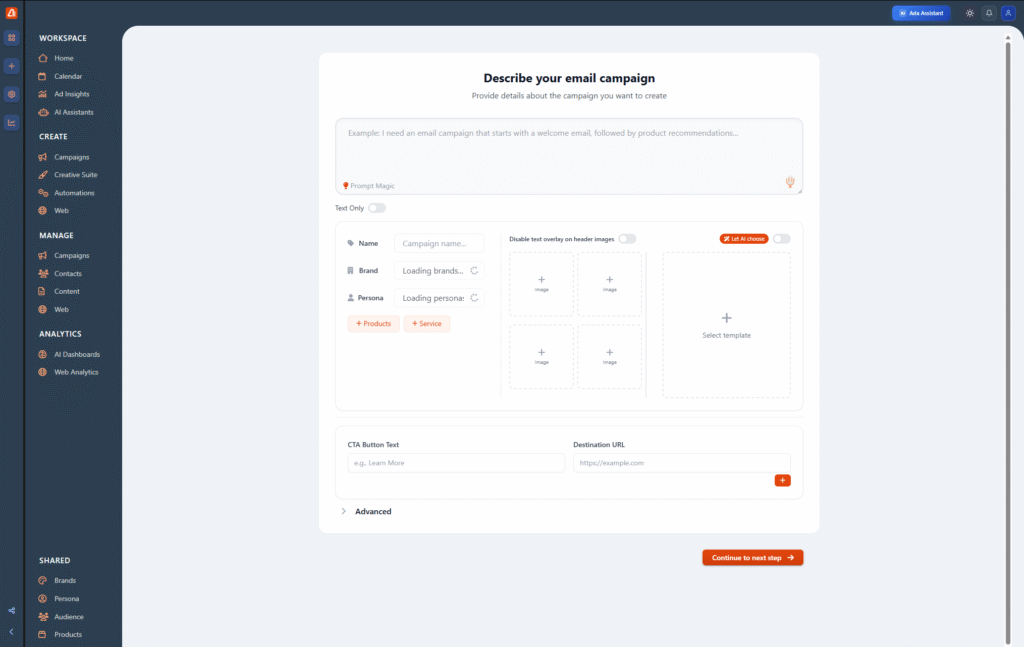Click the orange plus button under Destination URL

click(782, 481)
